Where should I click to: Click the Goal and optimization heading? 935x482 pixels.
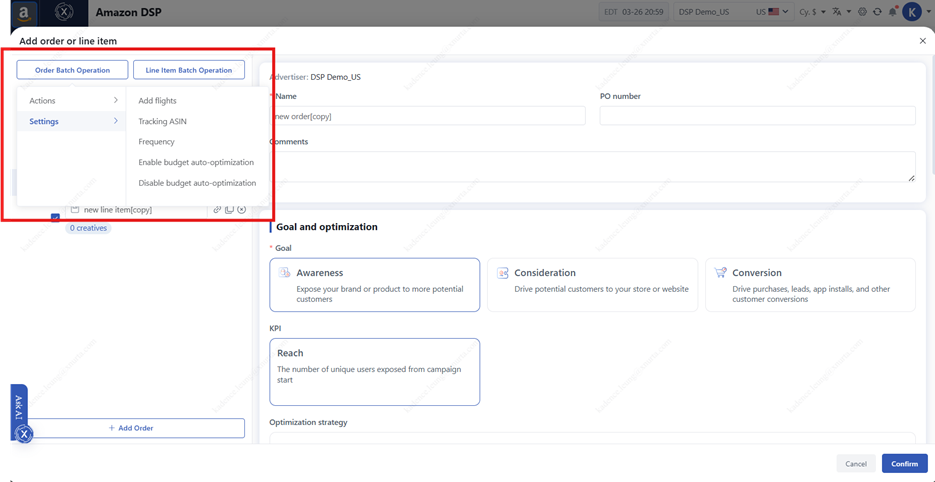coord(326,227)
